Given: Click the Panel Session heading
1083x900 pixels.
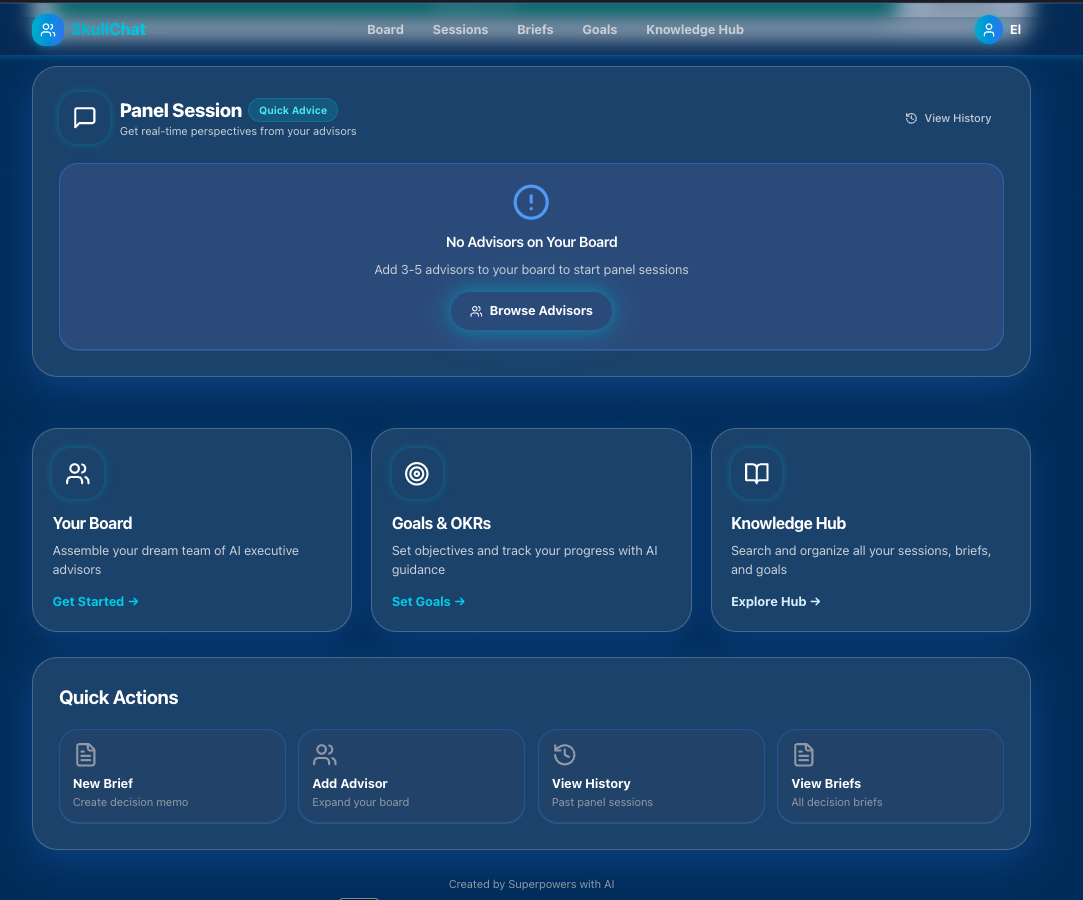Looking at the screenshot, I should coord(181,111).
